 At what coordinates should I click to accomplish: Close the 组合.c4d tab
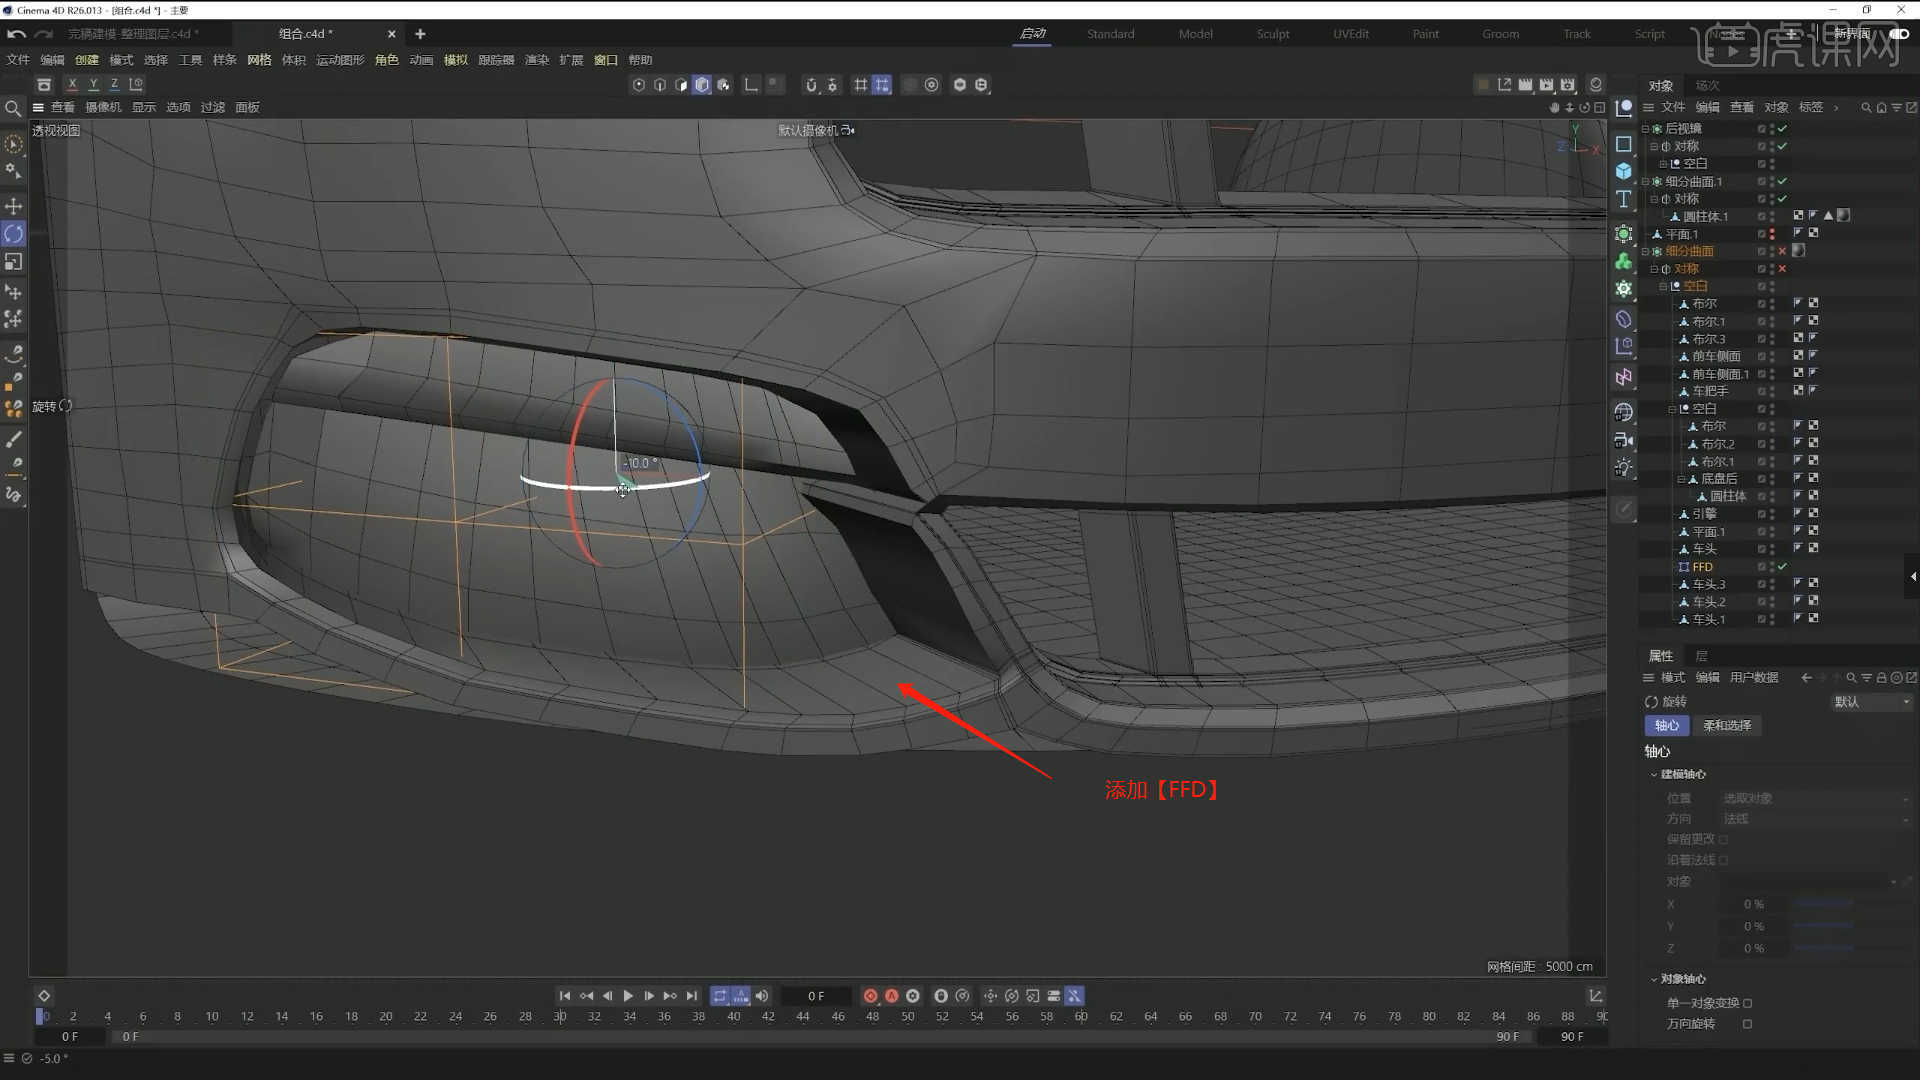[x=391, y=34]
